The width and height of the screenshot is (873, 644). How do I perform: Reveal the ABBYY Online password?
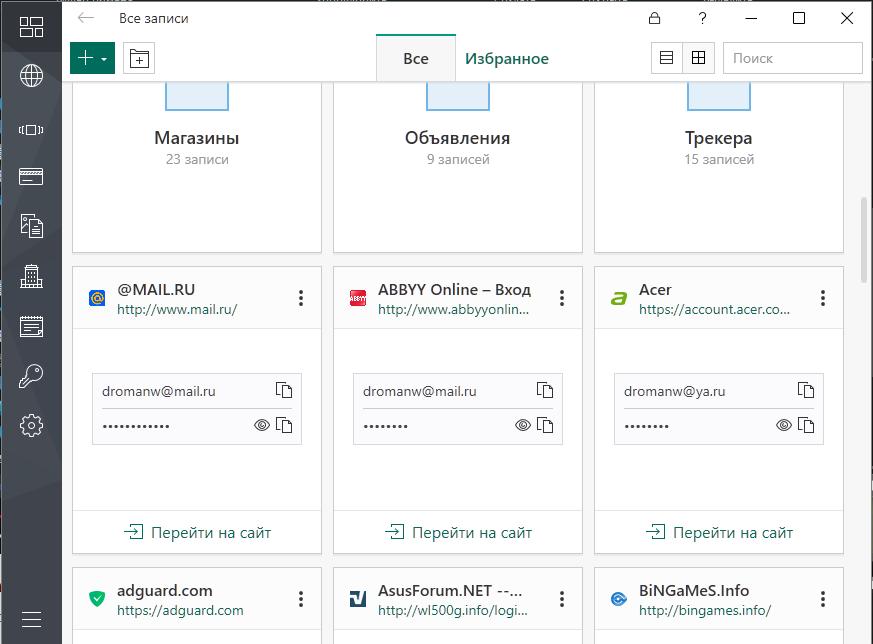pyautogui.click(x=523, y=425)
